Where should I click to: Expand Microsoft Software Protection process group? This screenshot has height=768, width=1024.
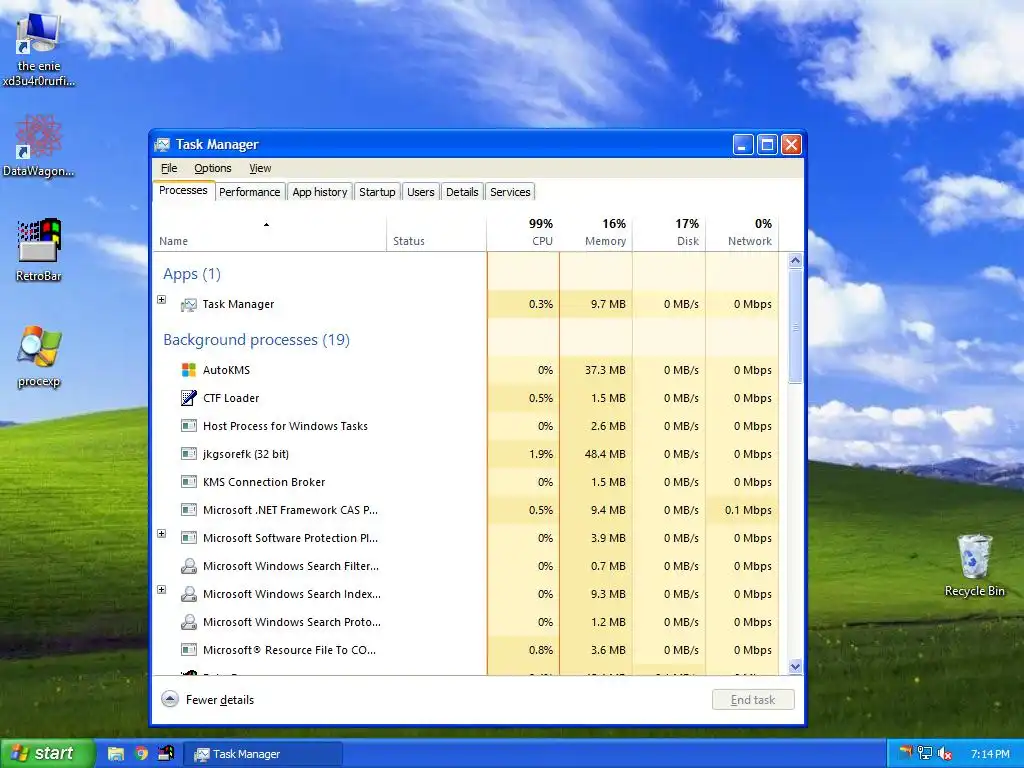[162, 534]
